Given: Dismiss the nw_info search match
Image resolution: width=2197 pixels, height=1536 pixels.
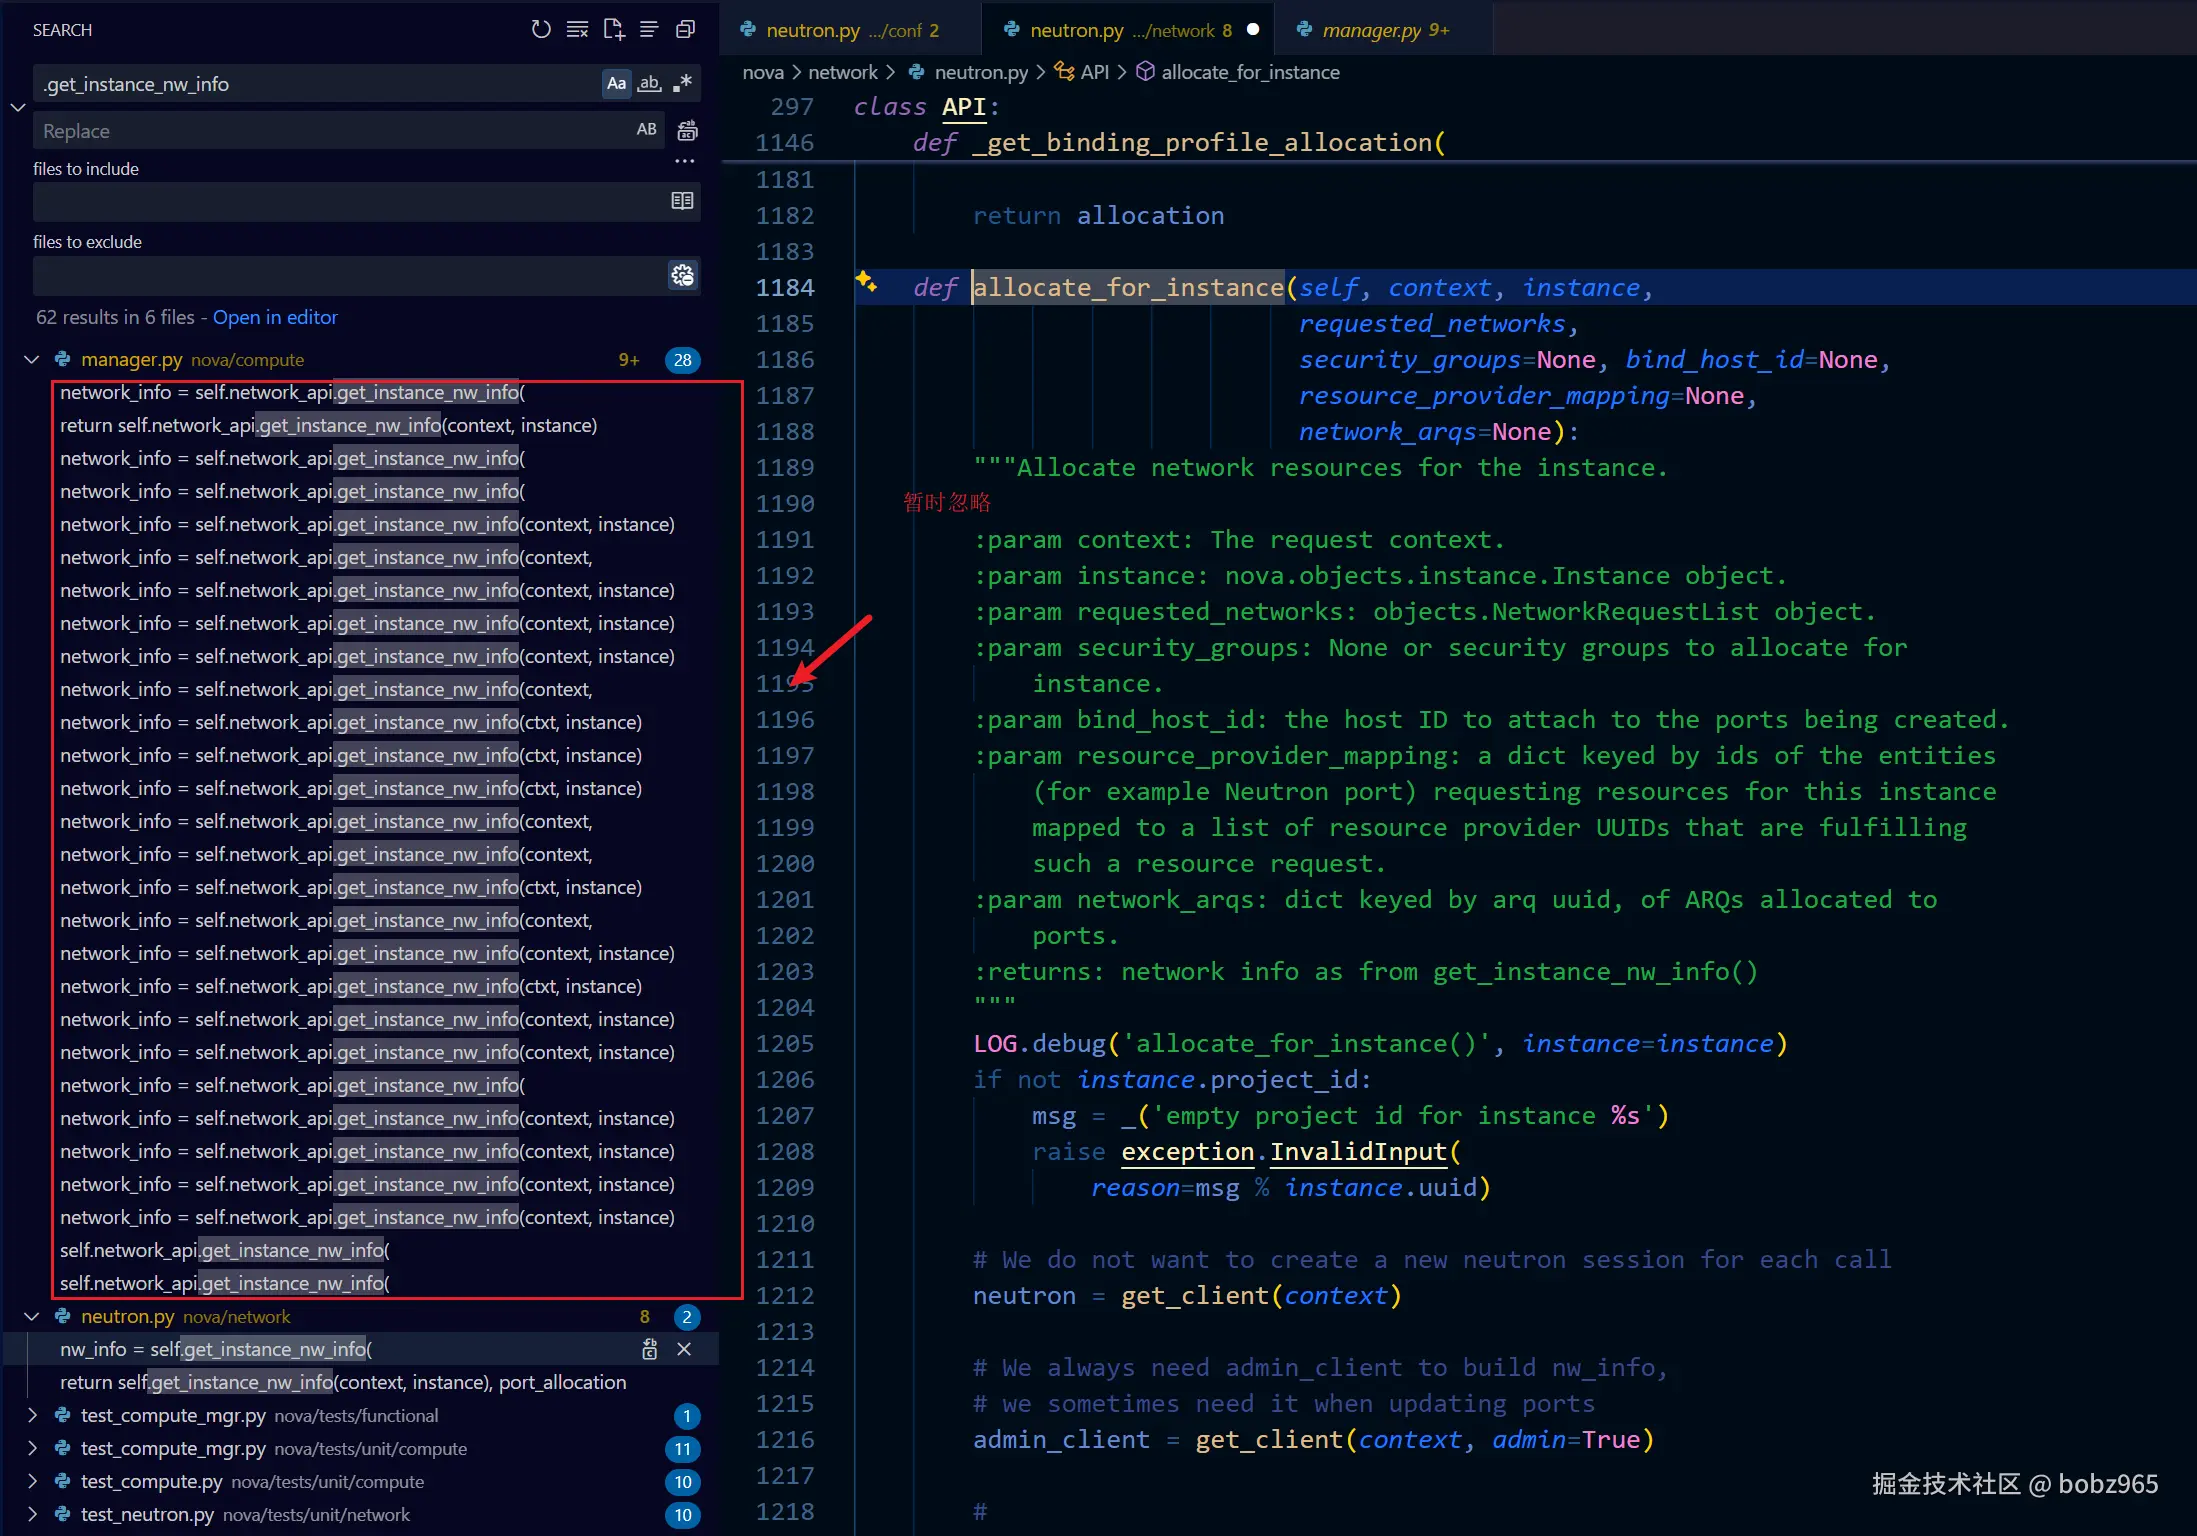Looking at the screenshot, I should point(684,1349).
